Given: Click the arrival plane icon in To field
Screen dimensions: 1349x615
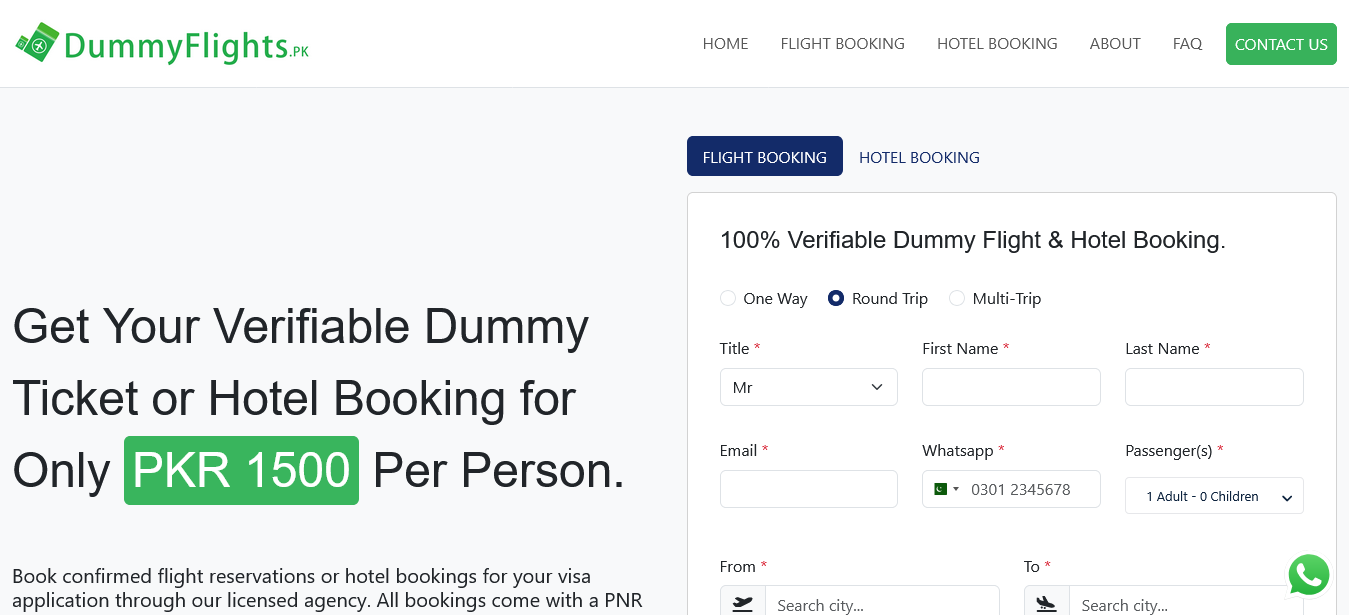Looking at the screenshot, I should [x=1046, y=603].
